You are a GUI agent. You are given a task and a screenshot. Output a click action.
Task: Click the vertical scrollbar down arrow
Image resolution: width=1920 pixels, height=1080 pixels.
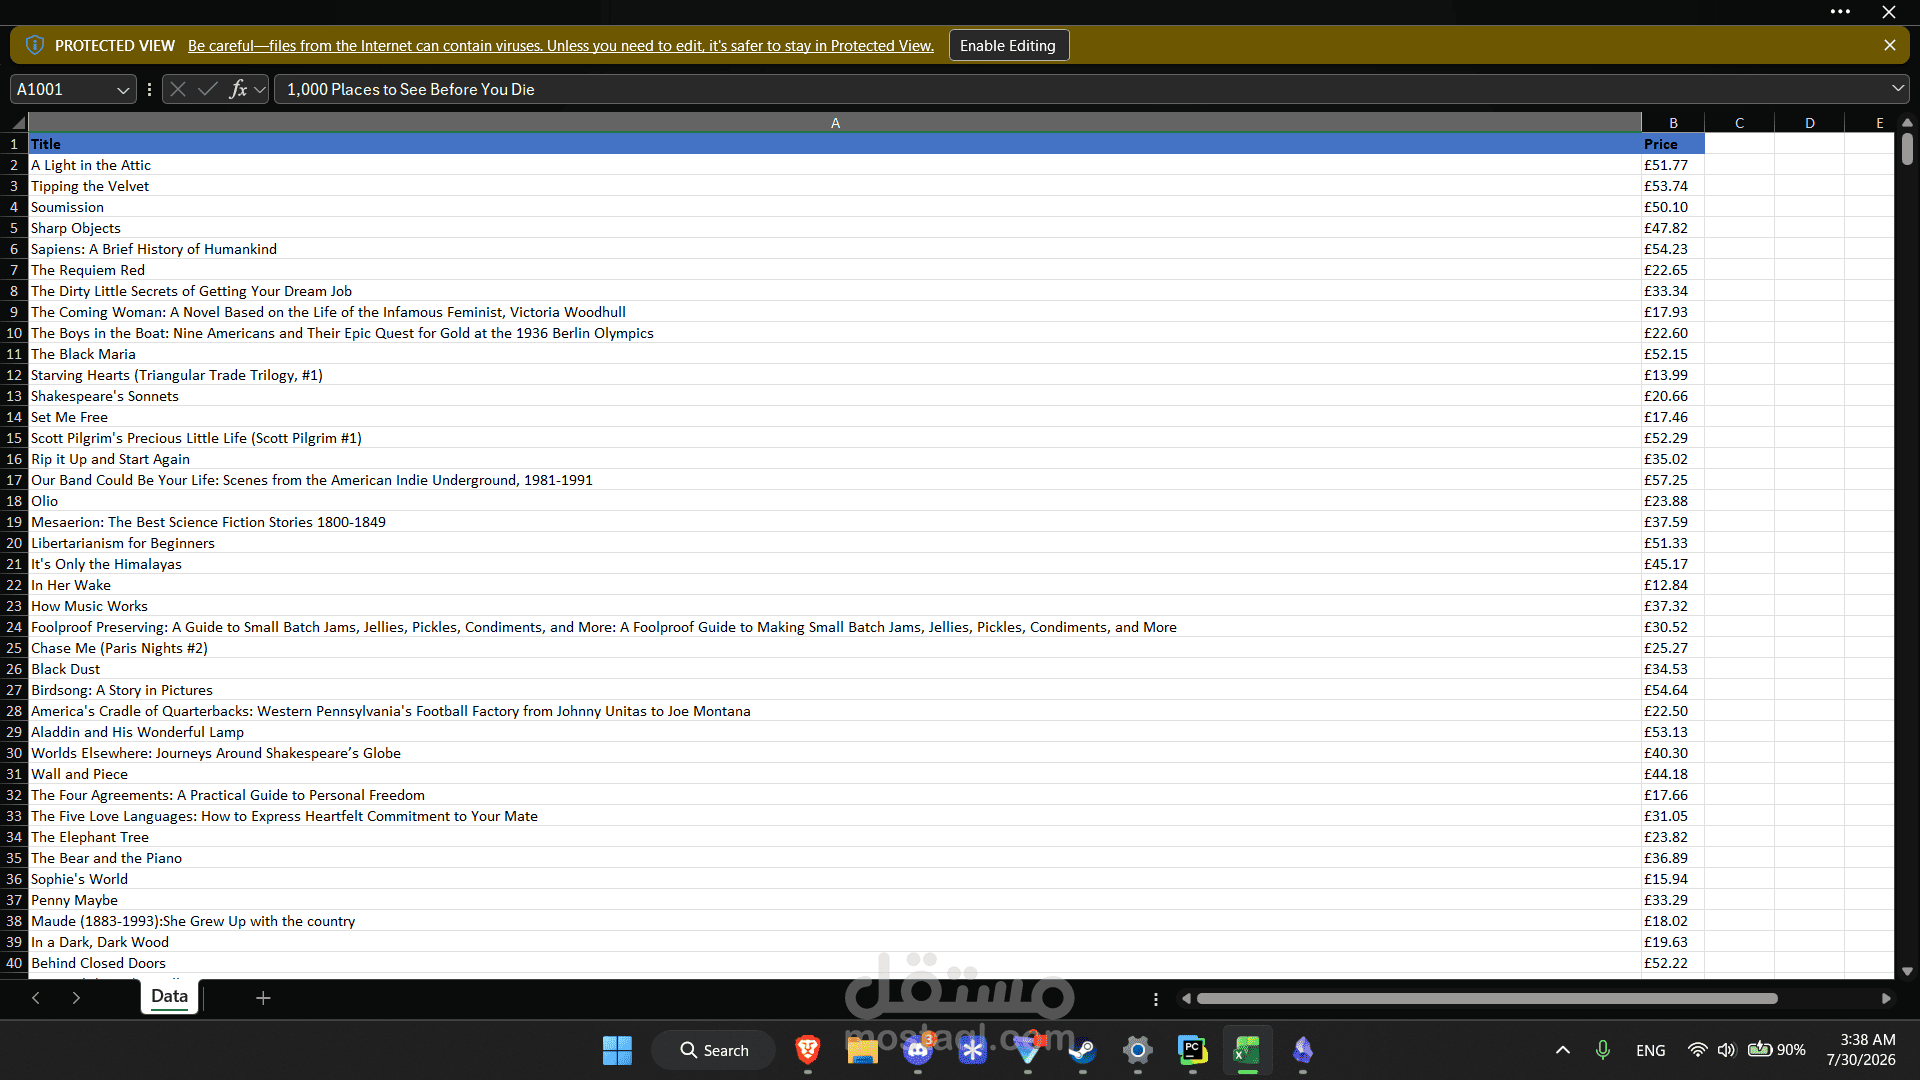[1907, 971]
